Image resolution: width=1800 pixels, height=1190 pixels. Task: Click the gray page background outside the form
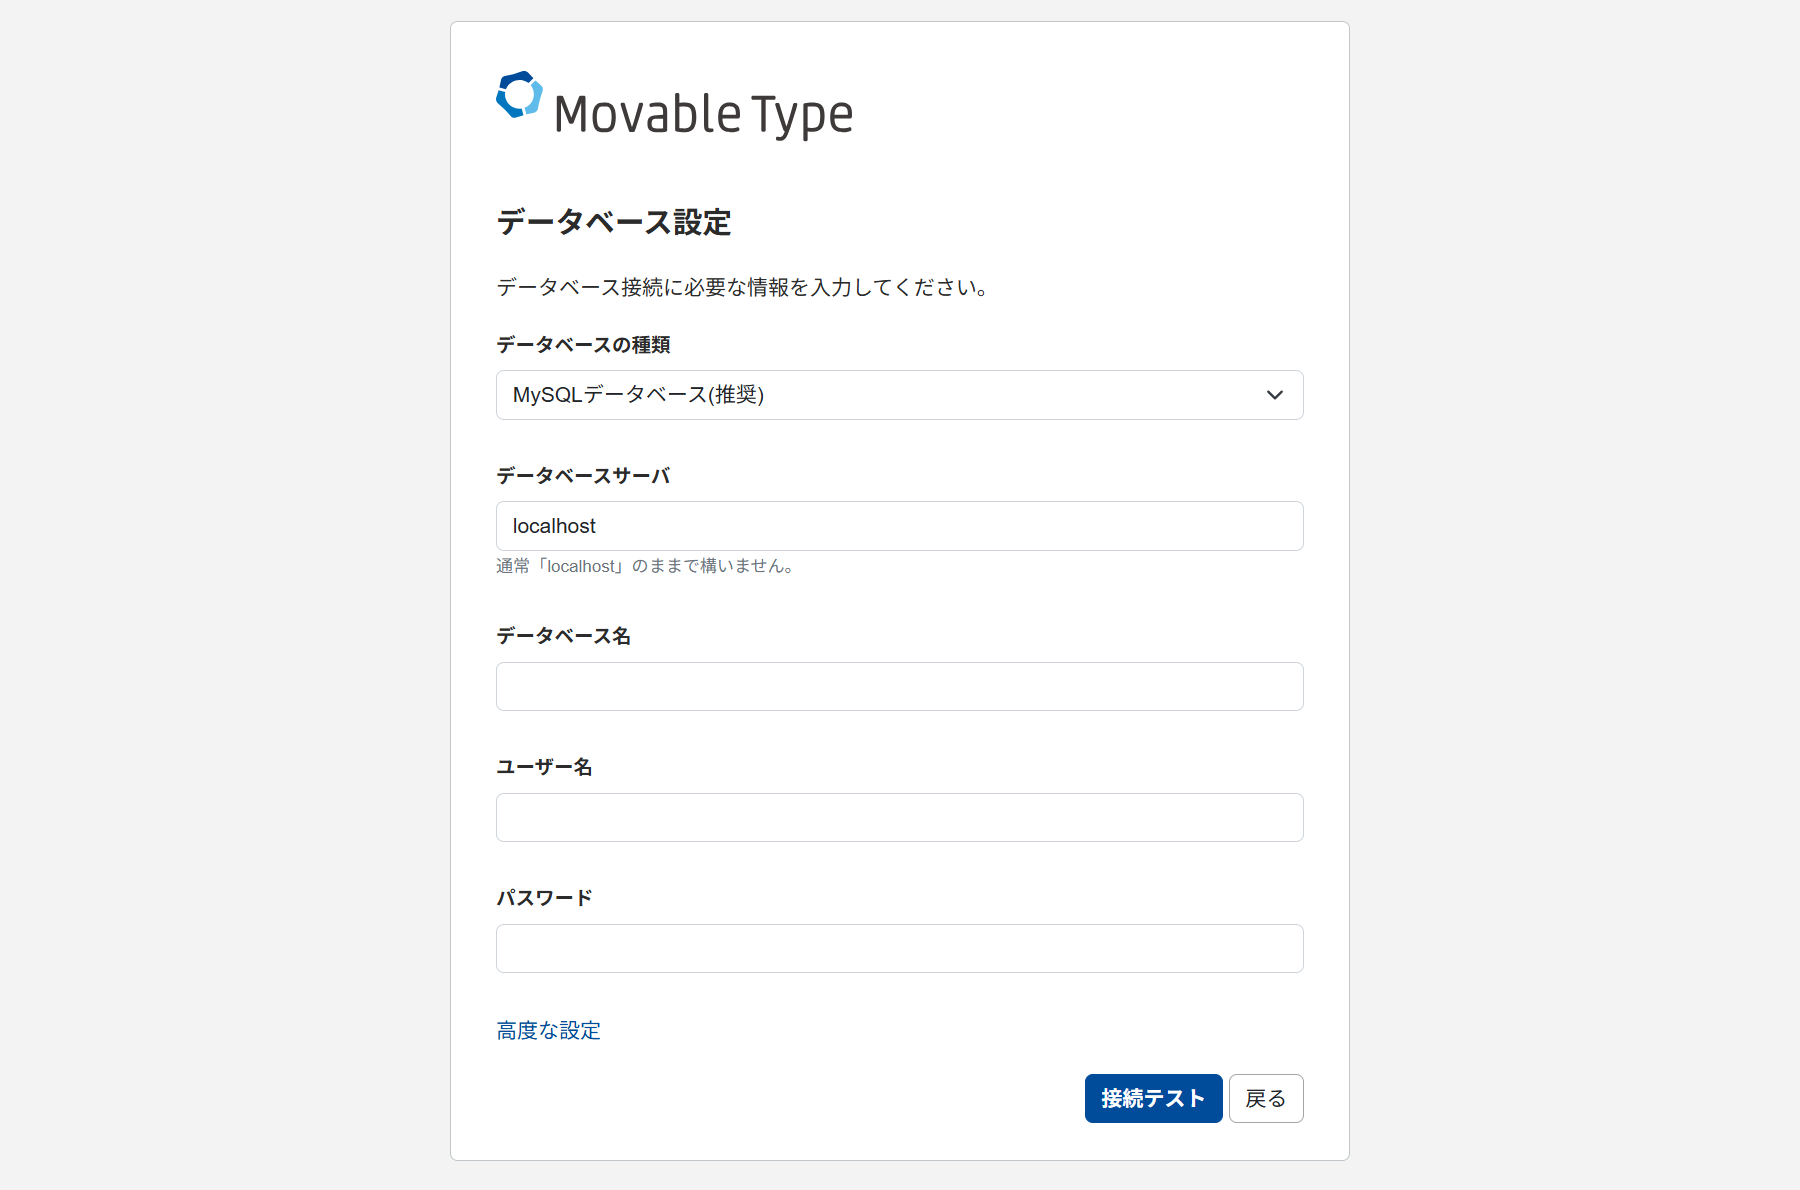click(x=220, y=600)
